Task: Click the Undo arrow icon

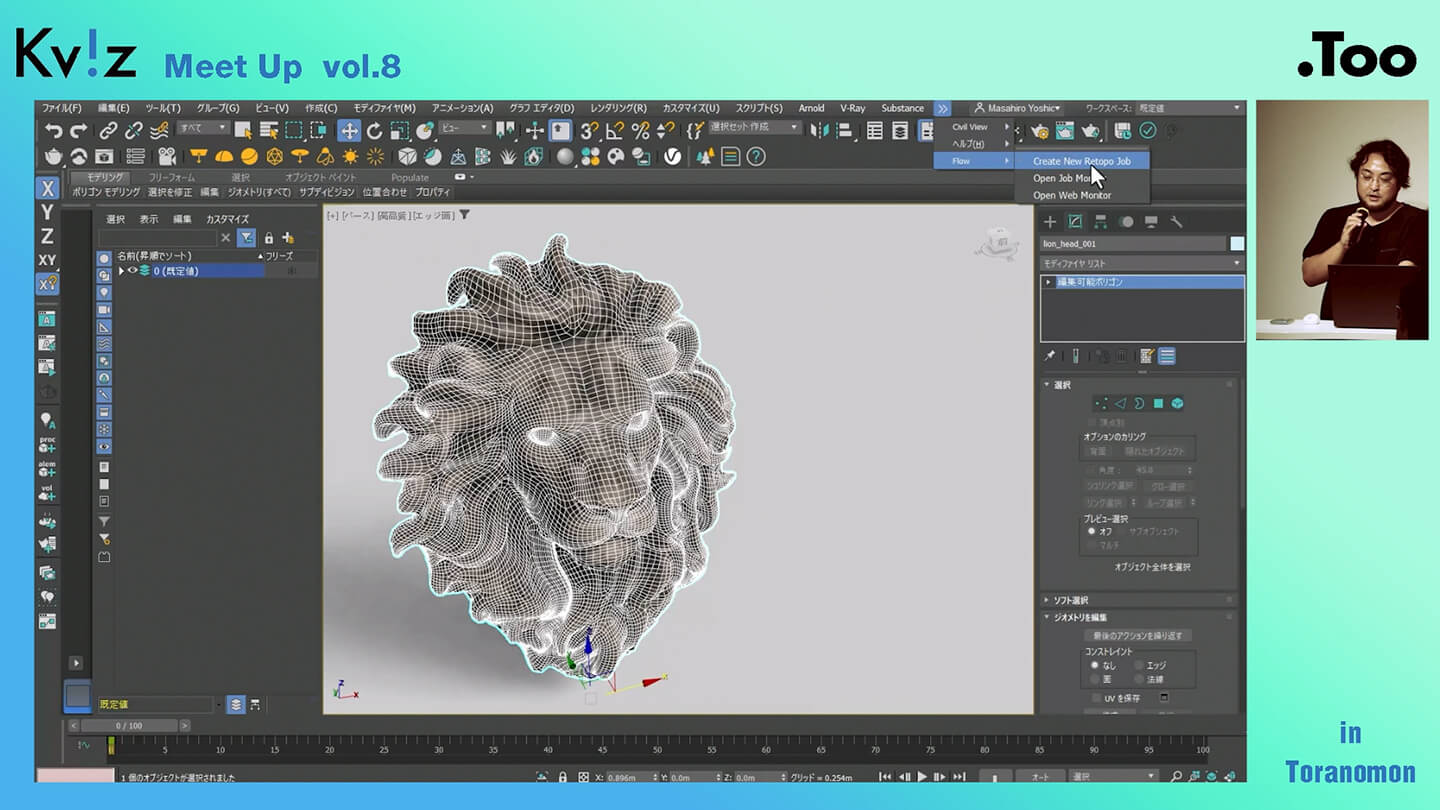Action: click(54, 130)
